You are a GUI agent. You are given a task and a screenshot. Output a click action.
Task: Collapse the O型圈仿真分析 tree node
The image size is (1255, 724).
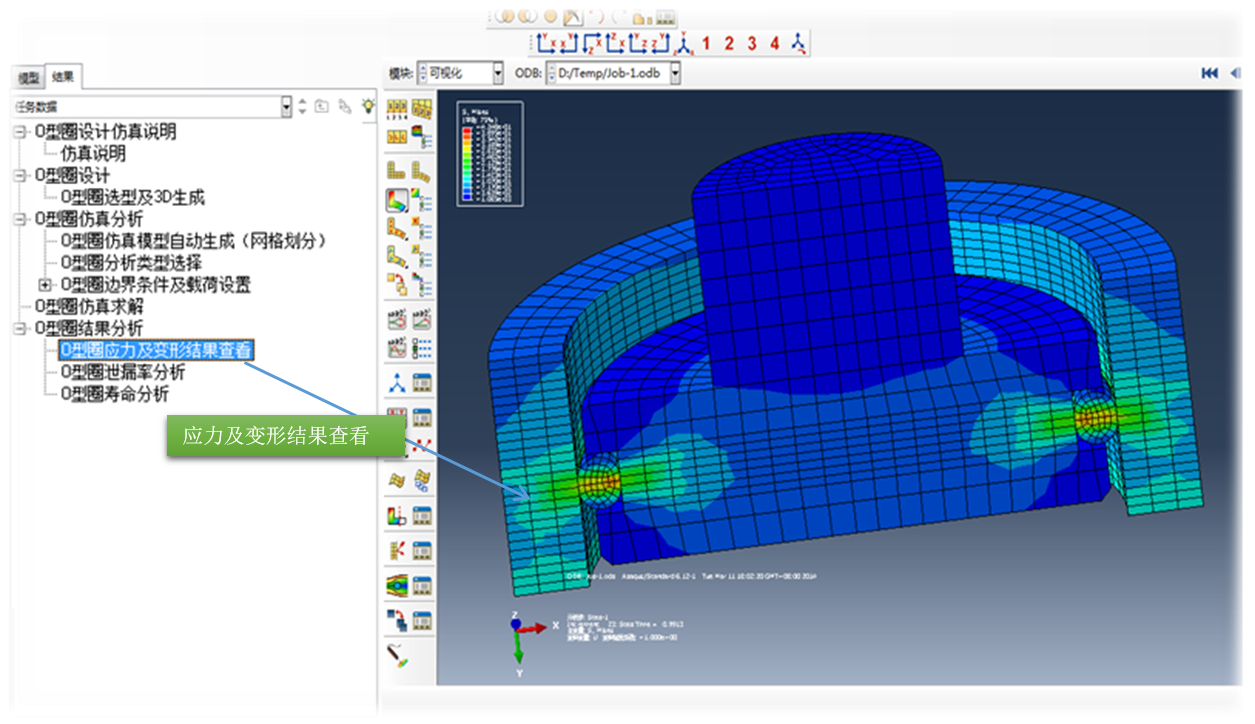[x=18, y=219]
